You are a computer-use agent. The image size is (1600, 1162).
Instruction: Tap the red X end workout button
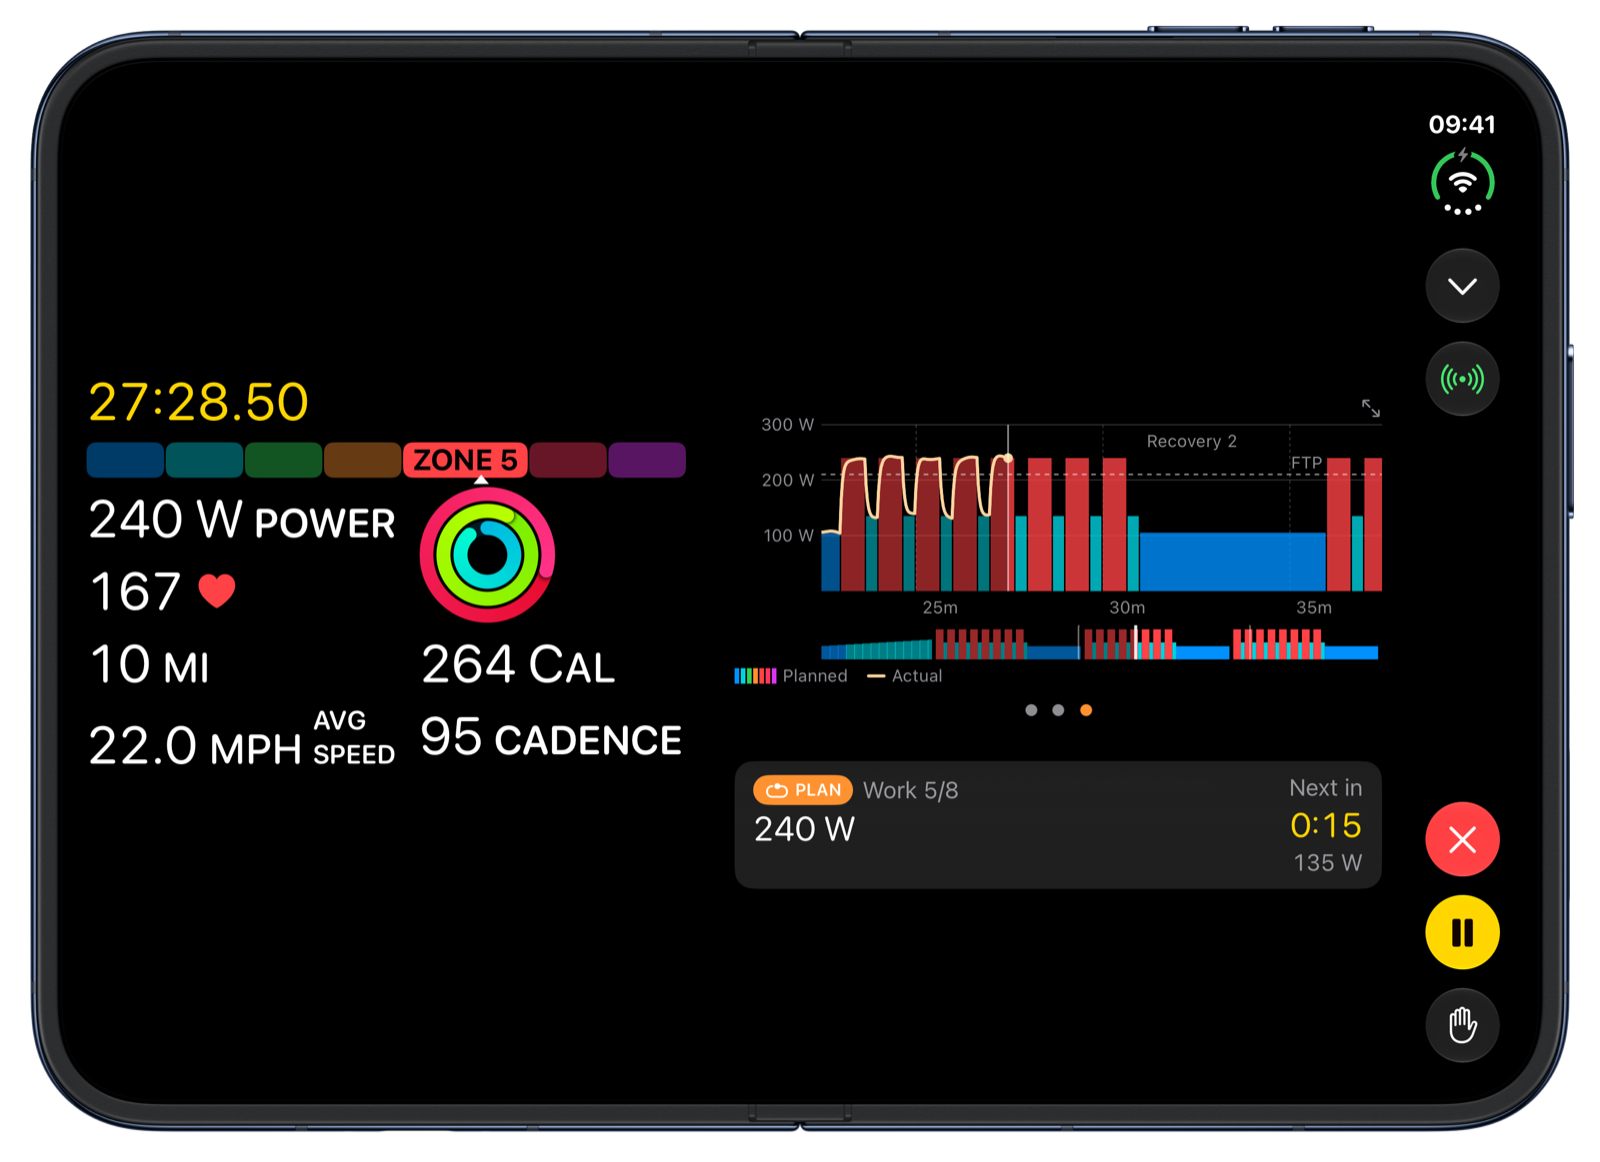point(1462,839)
